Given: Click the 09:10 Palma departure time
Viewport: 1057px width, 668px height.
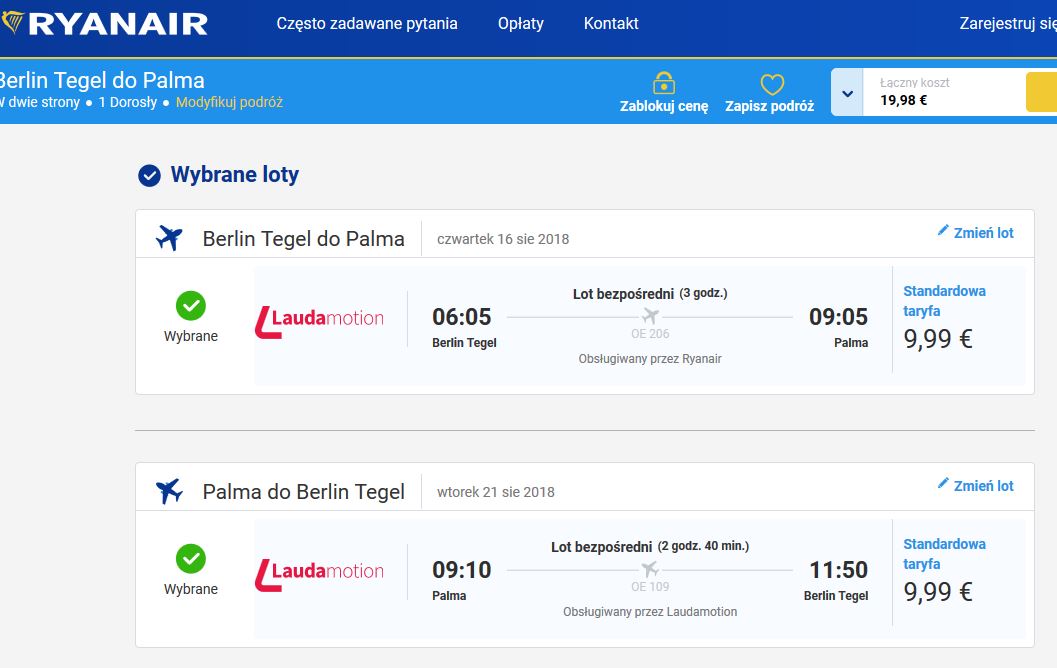Looking at the screenshot, I should pyautogui.click(x=462, y=570).
